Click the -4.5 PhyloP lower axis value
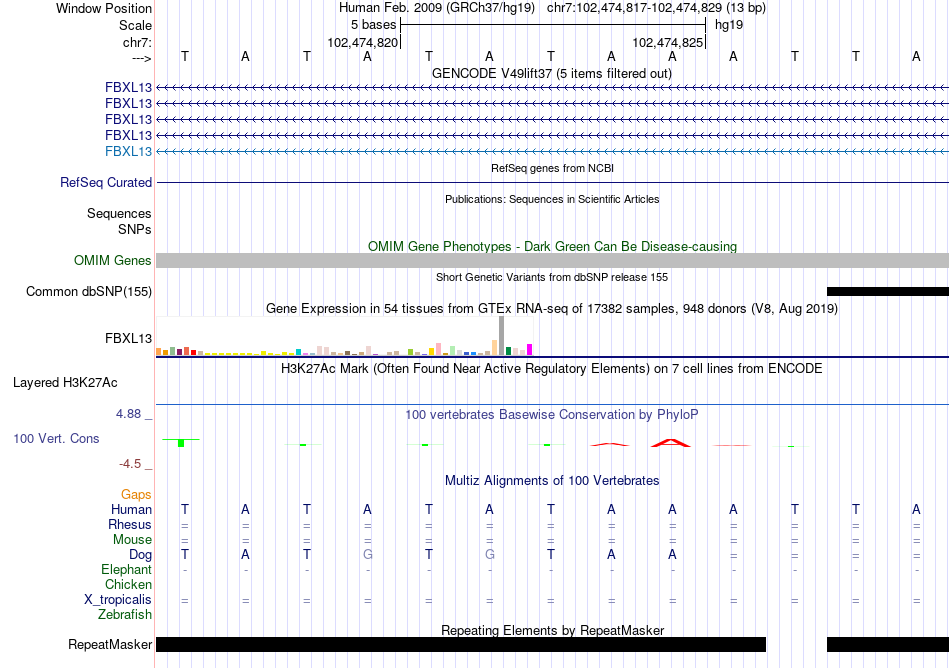The width and height of the screenshot is (950, 668). click(x=130, y=464)
